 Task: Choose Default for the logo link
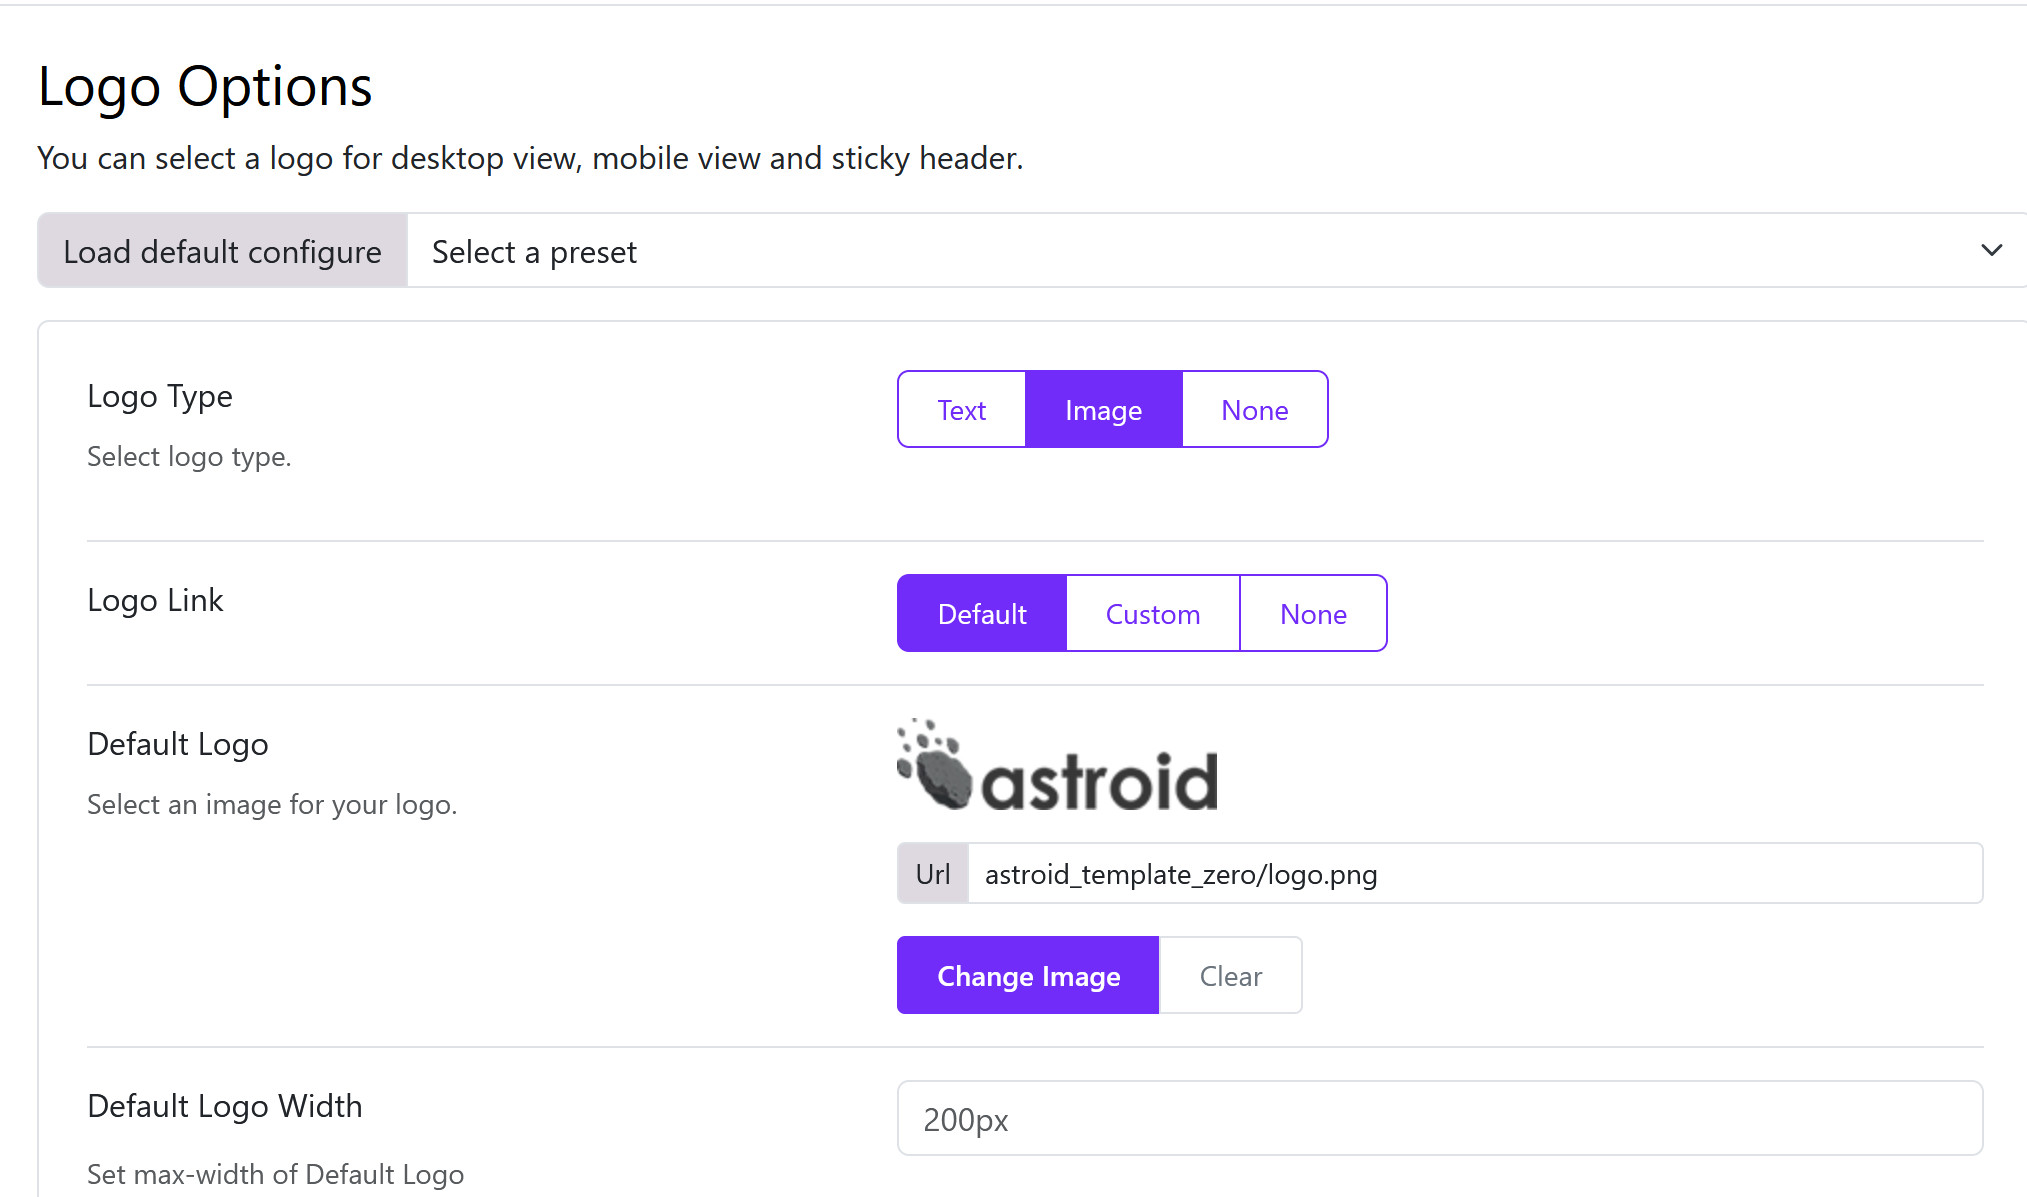coord(981,613)
